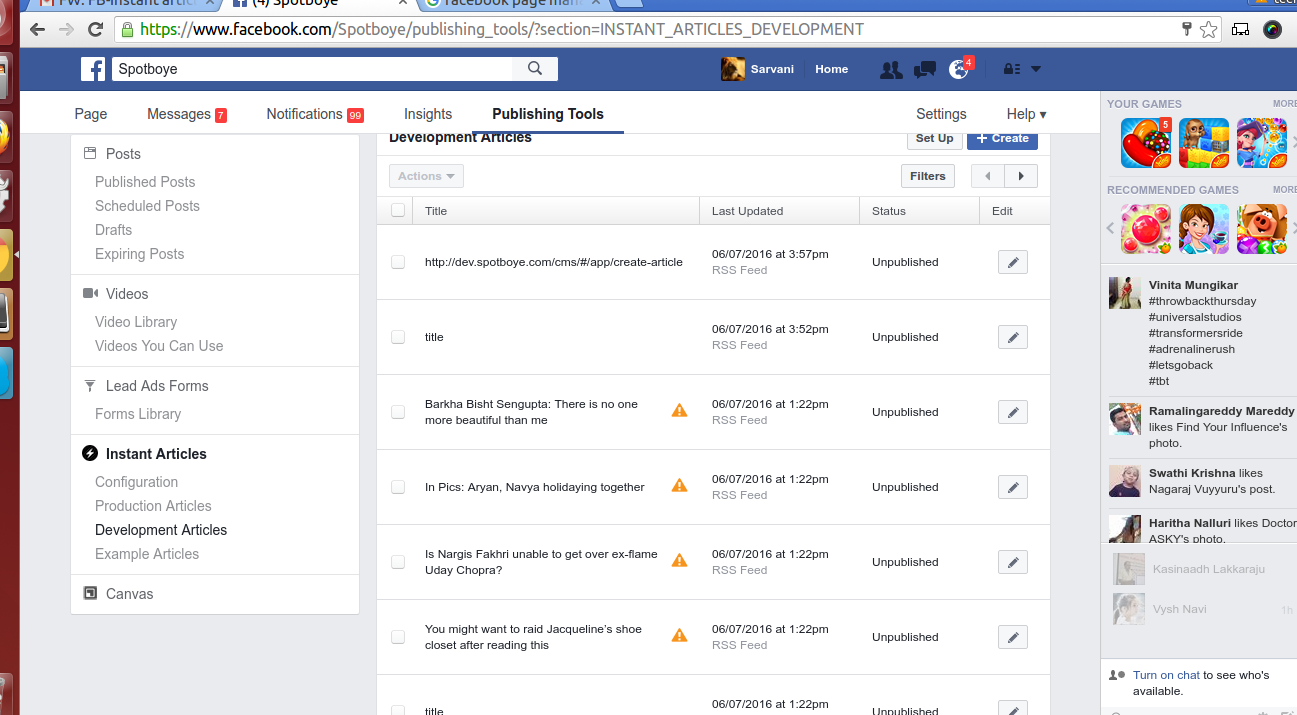This screenshot has width=1297, height=715.
Task: Click warning icon for Jacqueline's shoe closet article
Action: pyautogui.click(x=680, y=636)
